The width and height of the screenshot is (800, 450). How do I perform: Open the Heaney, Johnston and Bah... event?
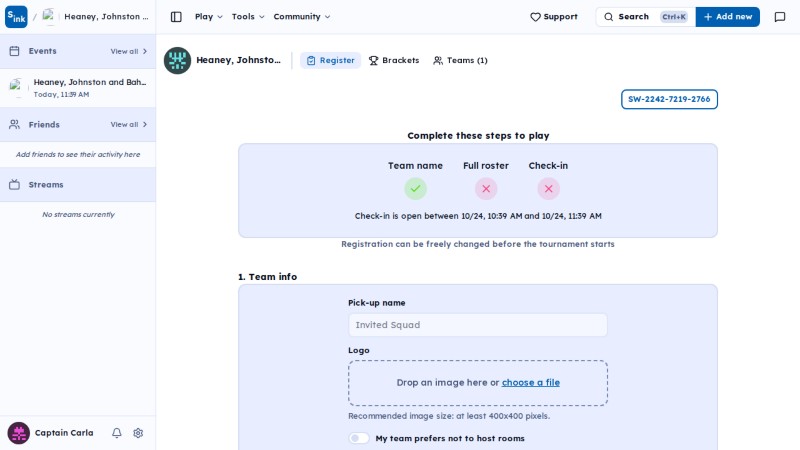click(x=78, y=88)
